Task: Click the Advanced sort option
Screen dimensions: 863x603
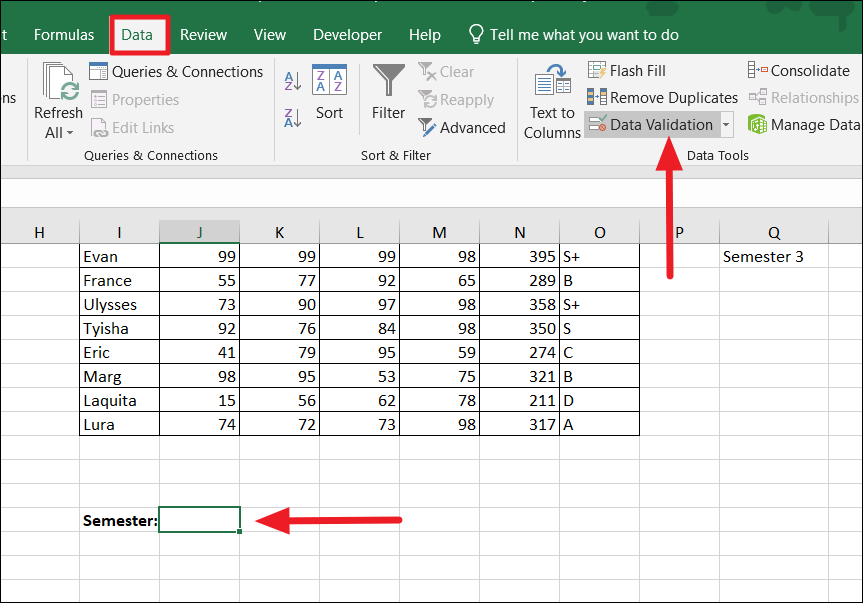Action: point(463,127)
